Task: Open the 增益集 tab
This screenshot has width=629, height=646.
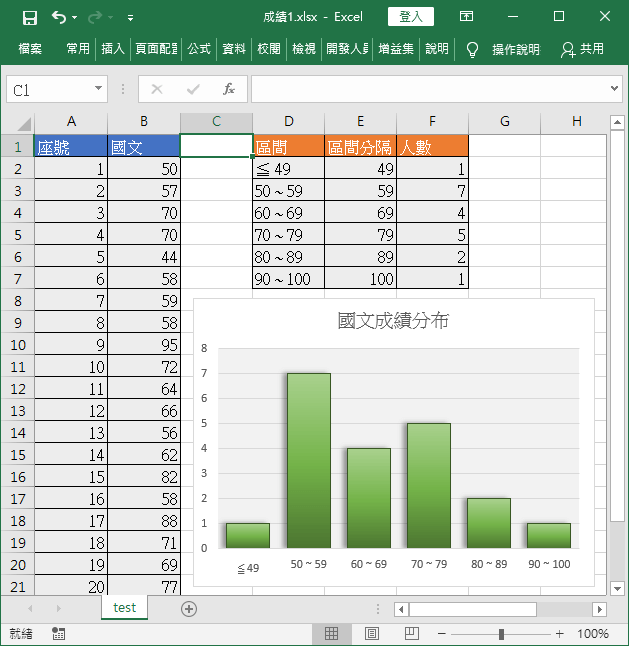Action: pyautogui.click(x=396, y=49)
